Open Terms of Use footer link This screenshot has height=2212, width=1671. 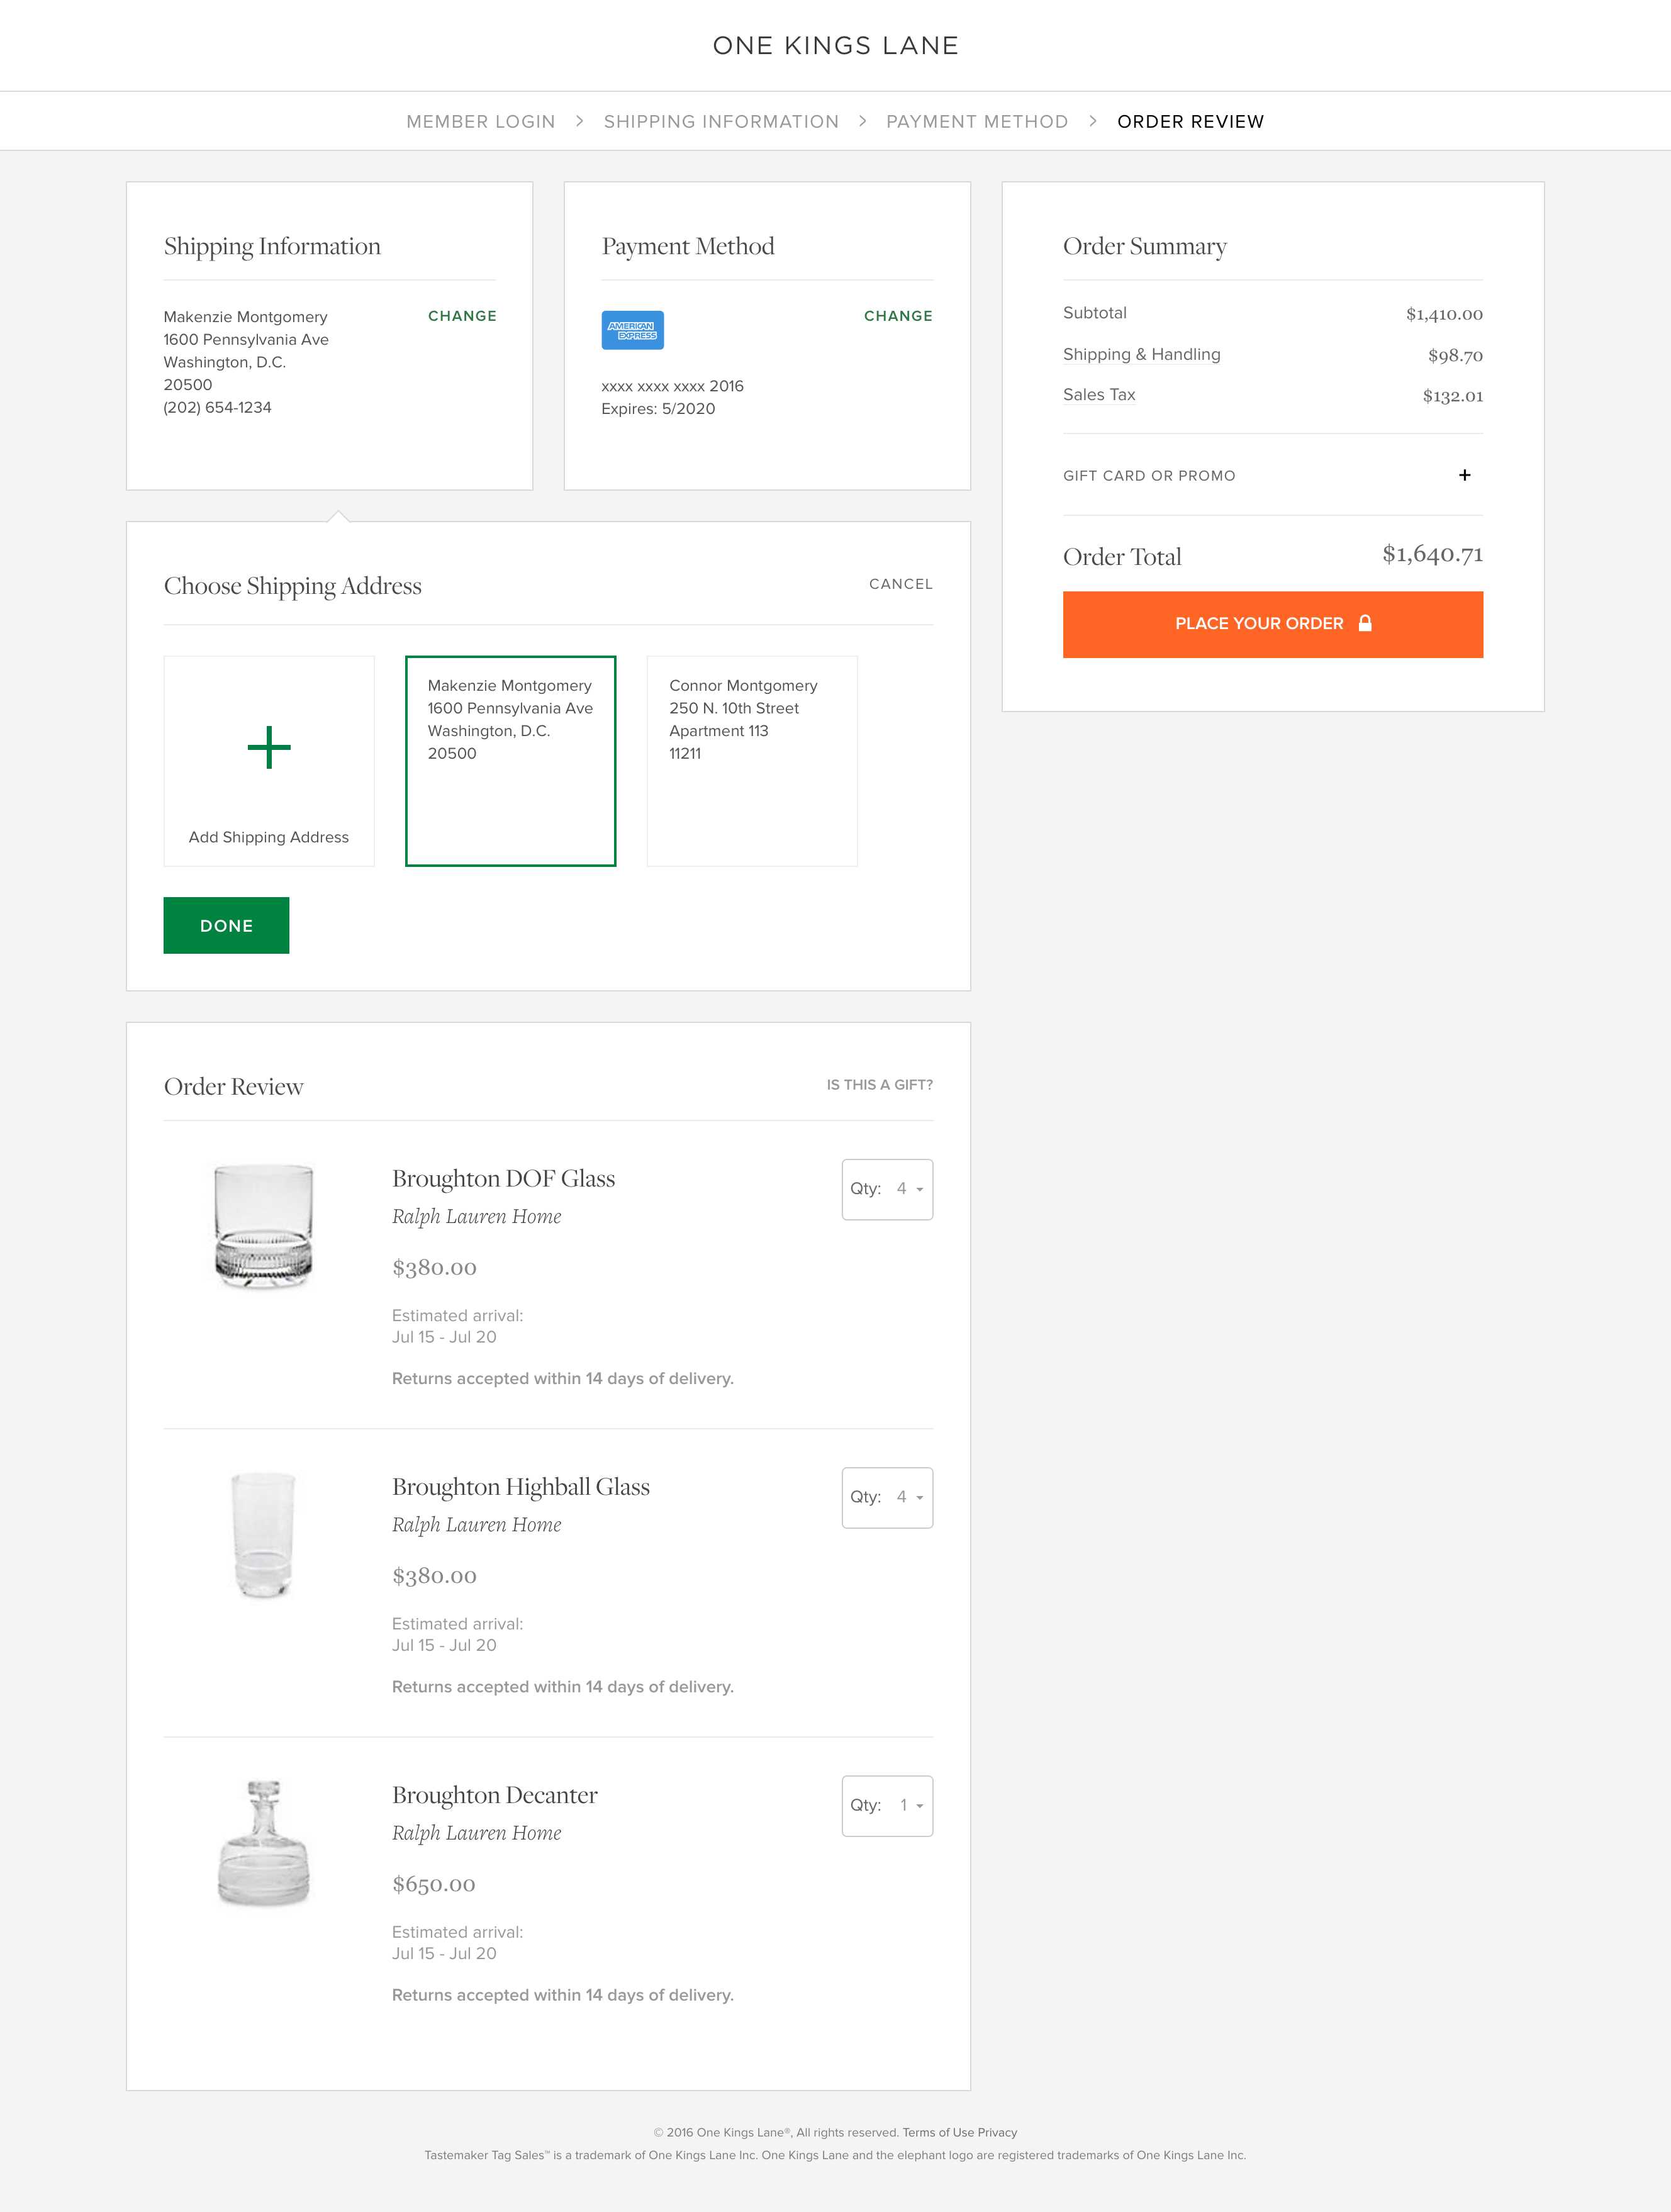[937, 2132]
